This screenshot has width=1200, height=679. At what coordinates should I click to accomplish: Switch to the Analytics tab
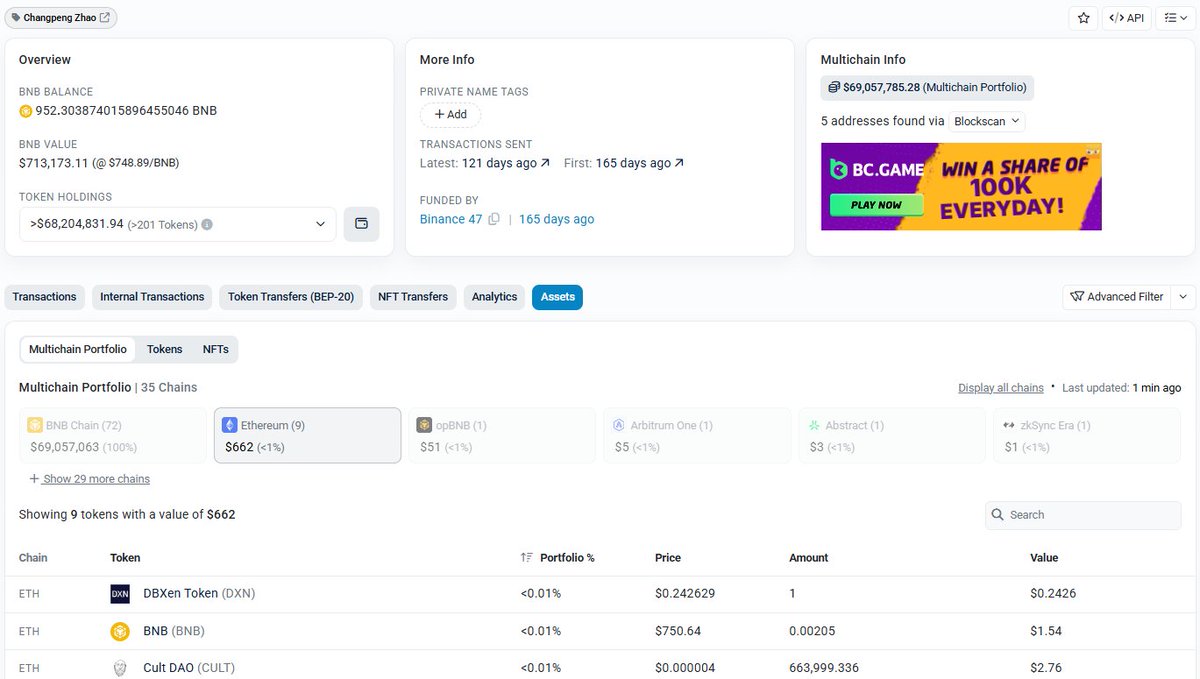point(494,297)
